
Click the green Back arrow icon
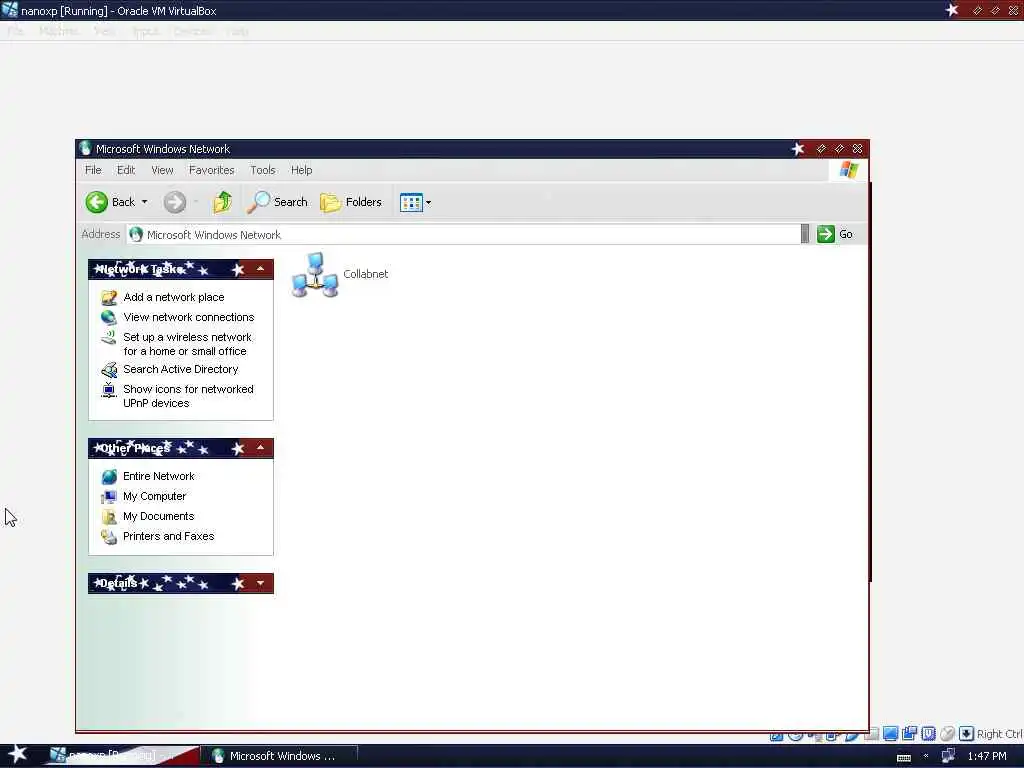tap(97, 202)
